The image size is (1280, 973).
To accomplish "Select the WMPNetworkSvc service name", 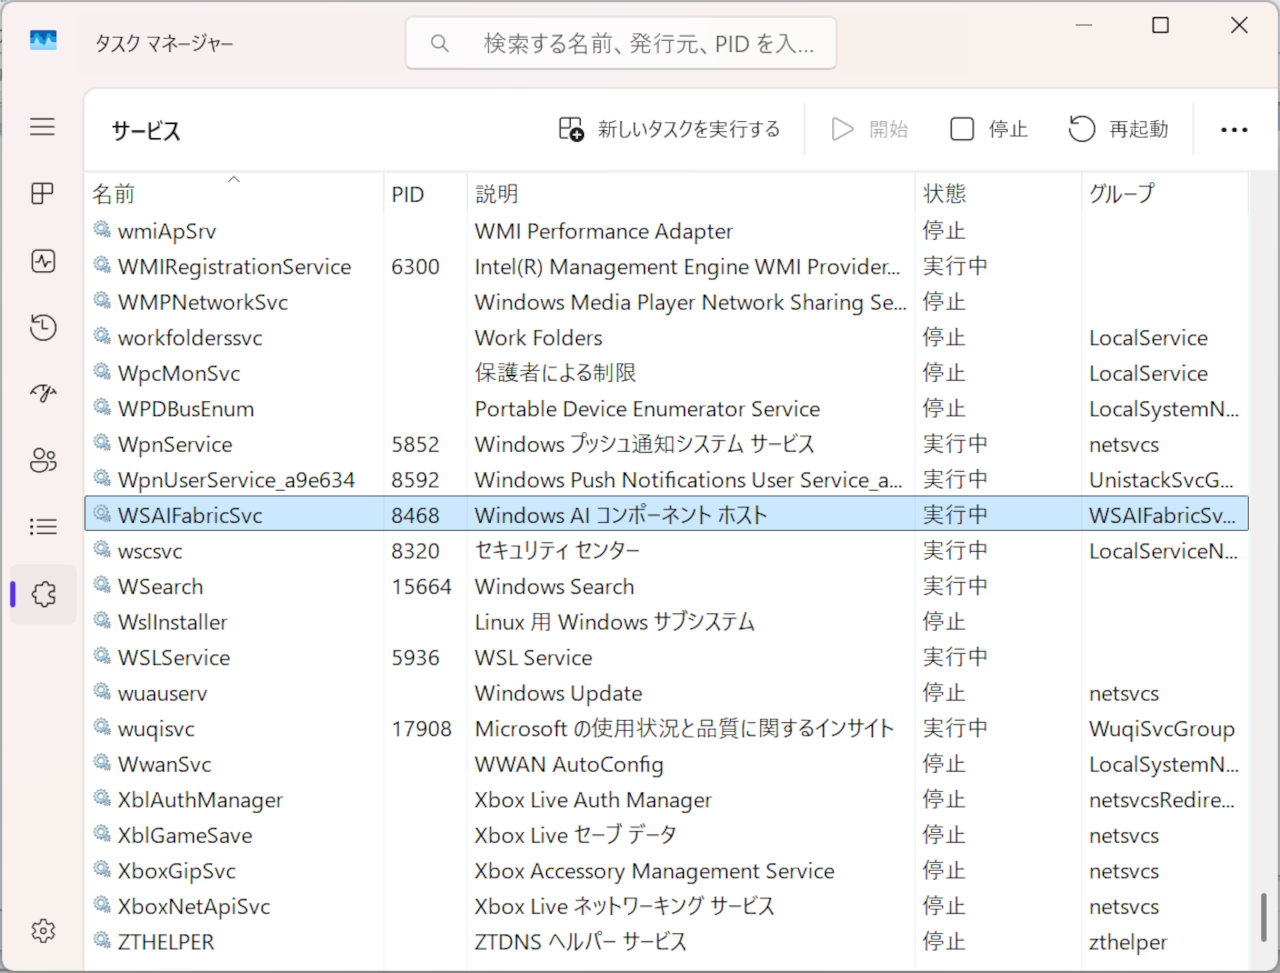I will [x=202, y=302].
